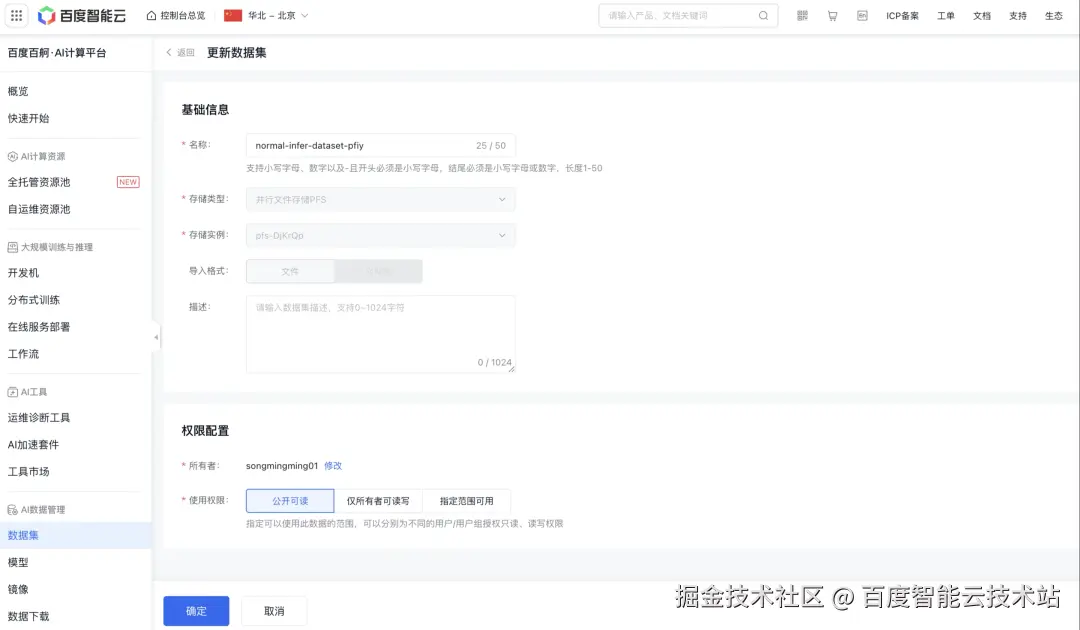Screen dimensions: 1080x630
Task: Click the 取消 cancel button
Action: pyautogui.click(x=274, y=611)
